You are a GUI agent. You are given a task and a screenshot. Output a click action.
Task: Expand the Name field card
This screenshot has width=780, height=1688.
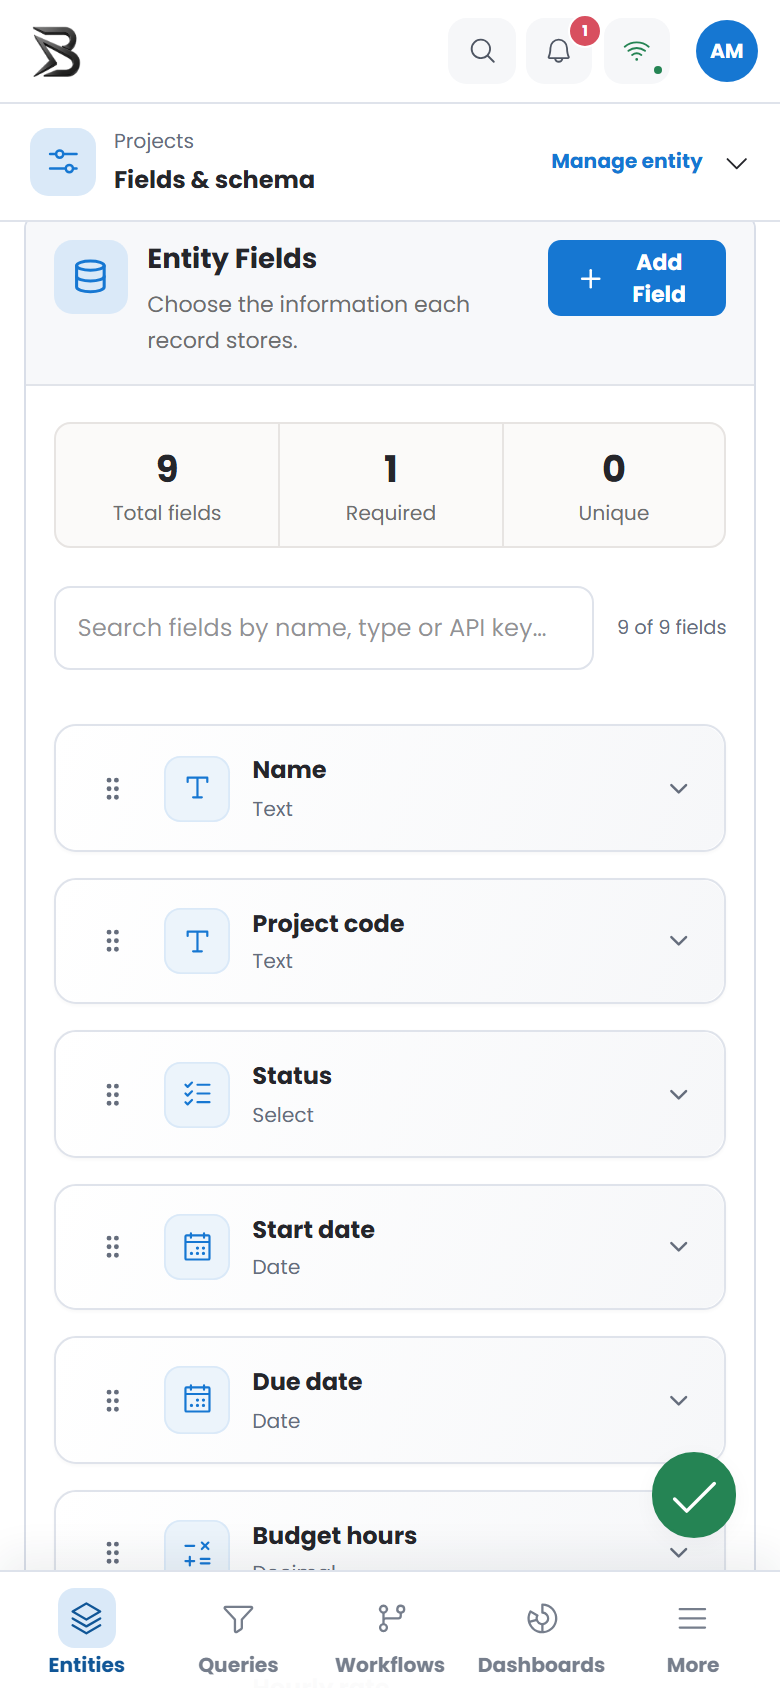pyautogui.click(x=679, y=789)
